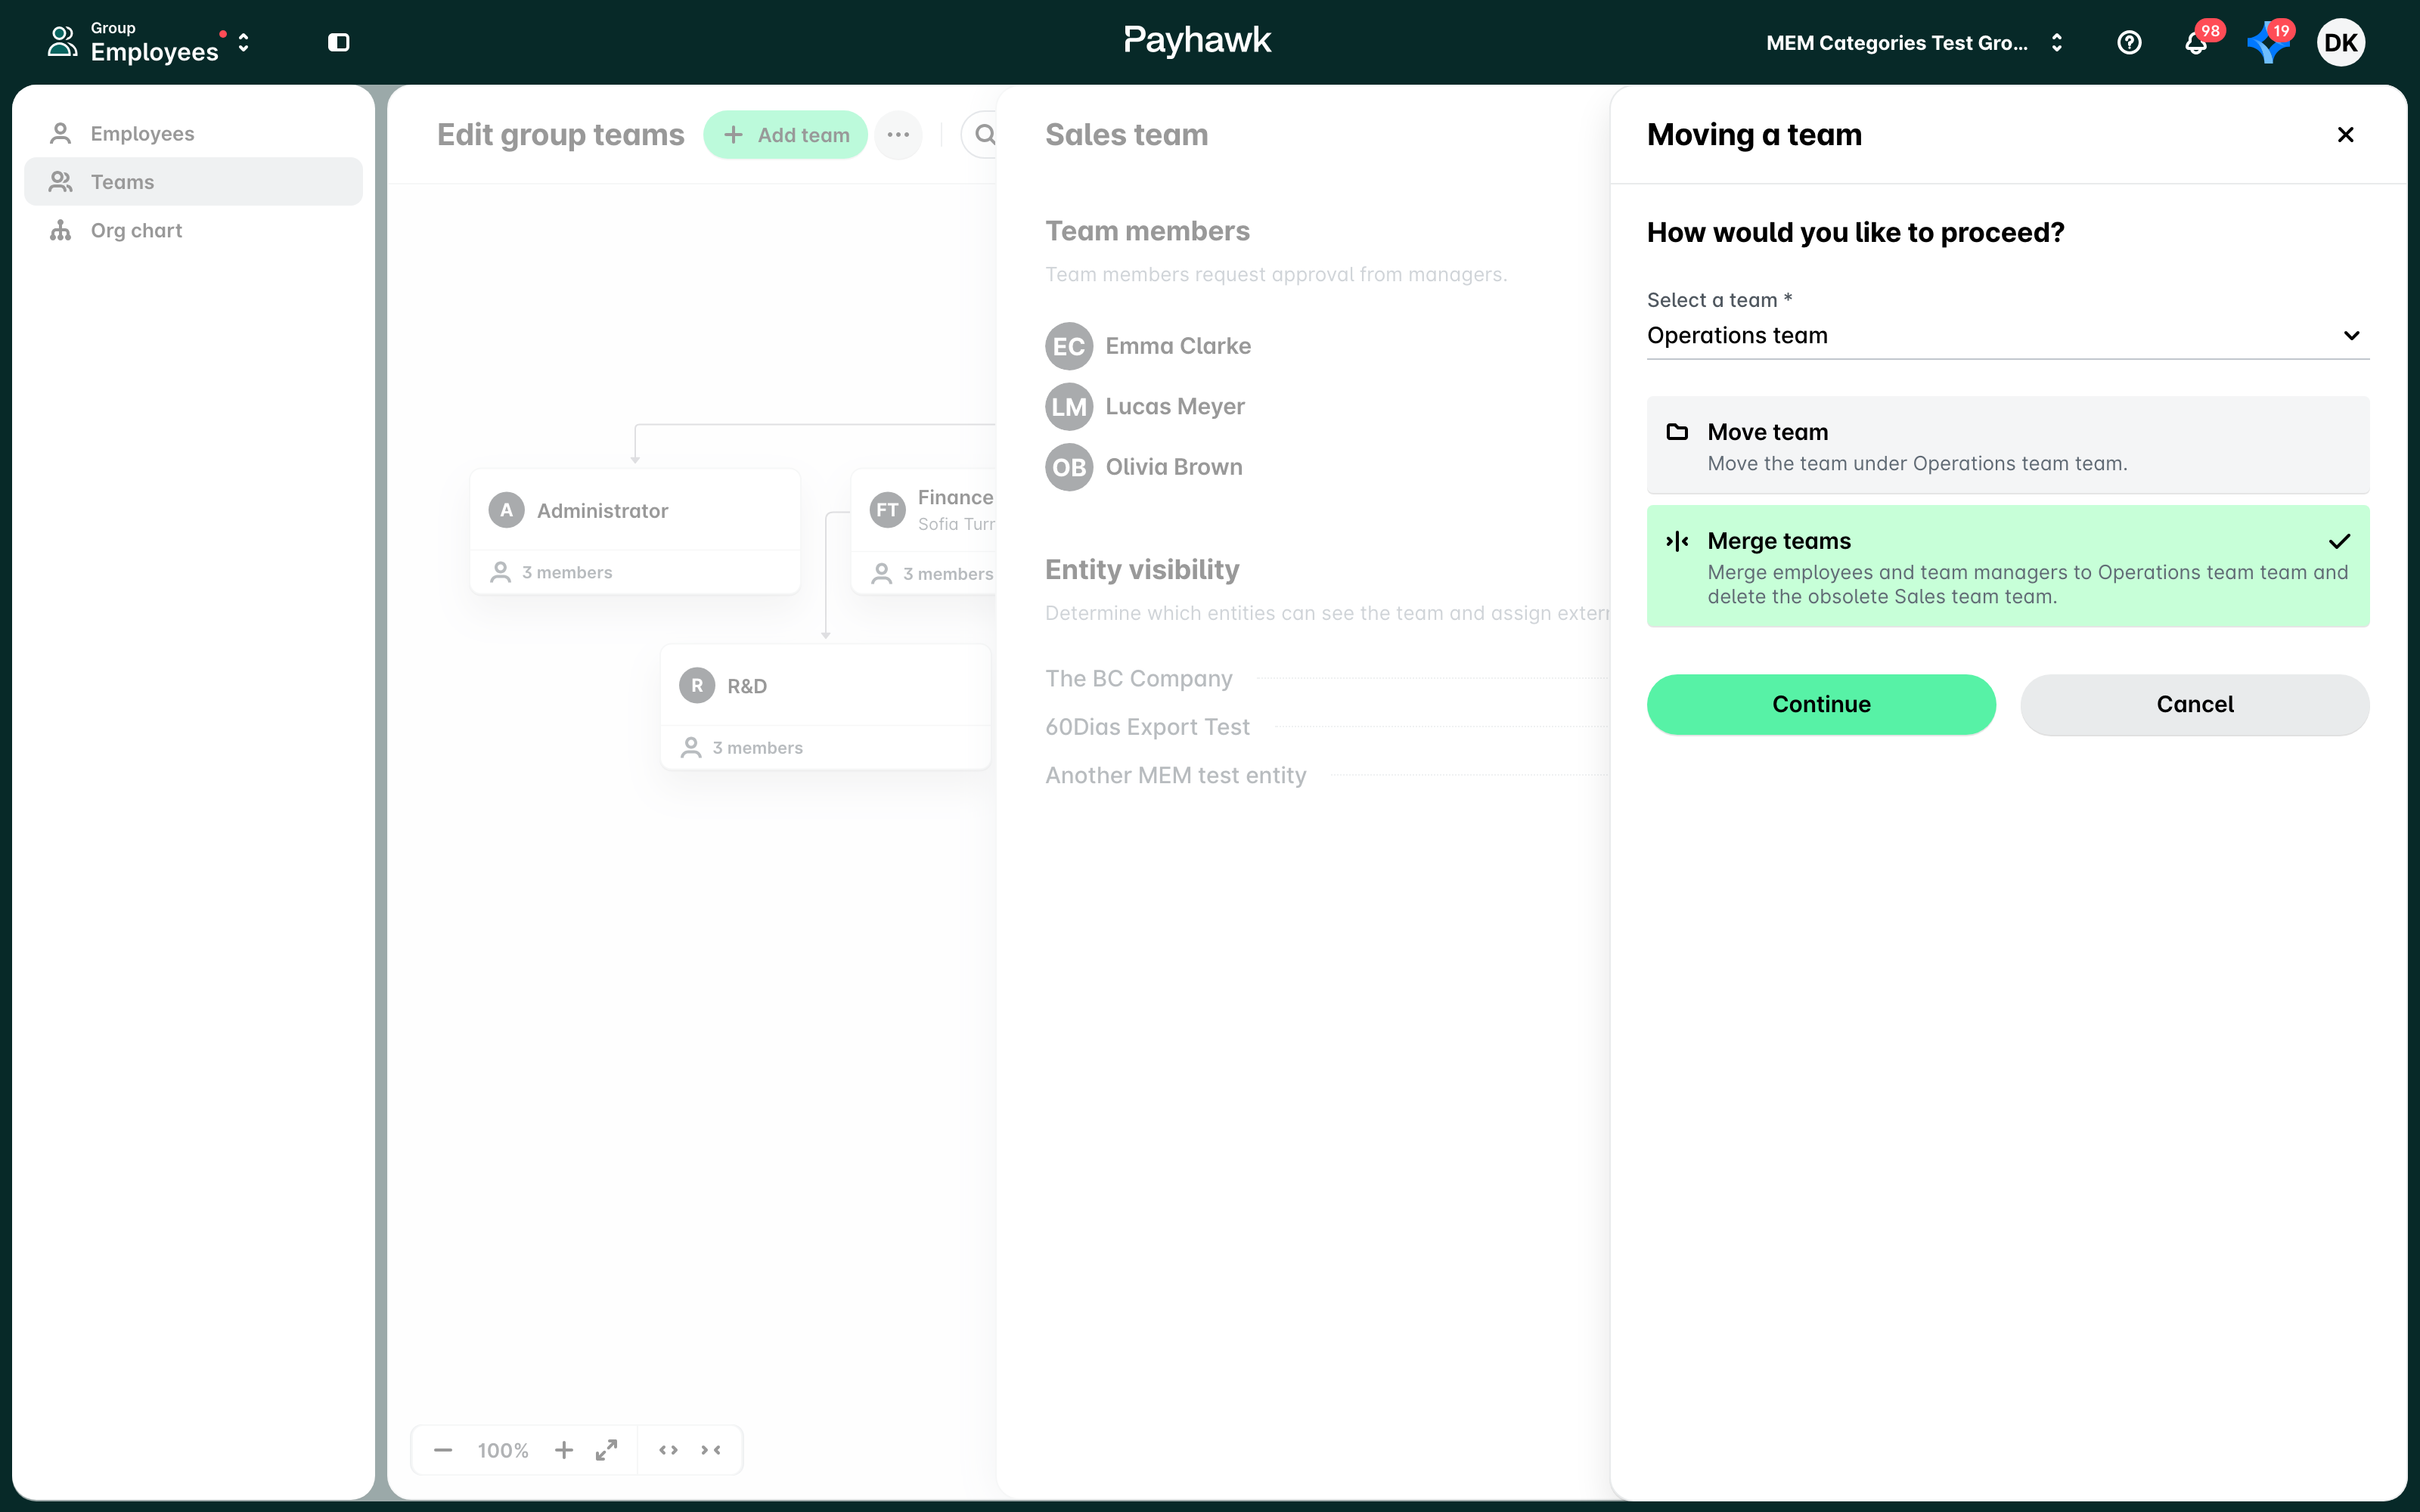The width and height of the screenshot is (2420, 1512).
Task: Click the collapse all teams icon
Action: [x=710, y=1450]
